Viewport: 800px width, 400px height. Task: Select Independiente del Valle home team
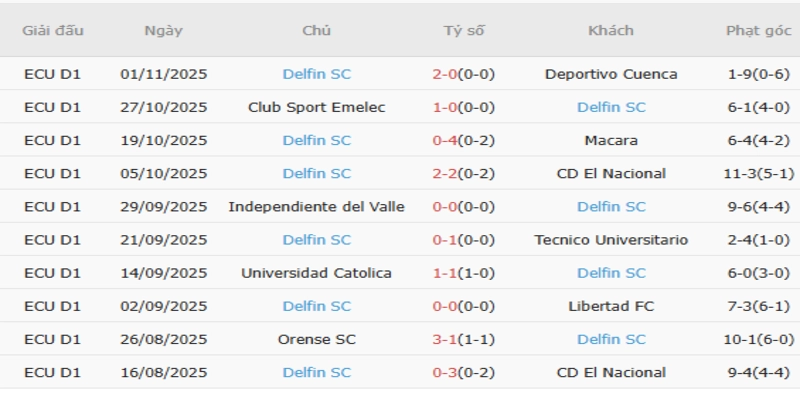tap(316, 206)
